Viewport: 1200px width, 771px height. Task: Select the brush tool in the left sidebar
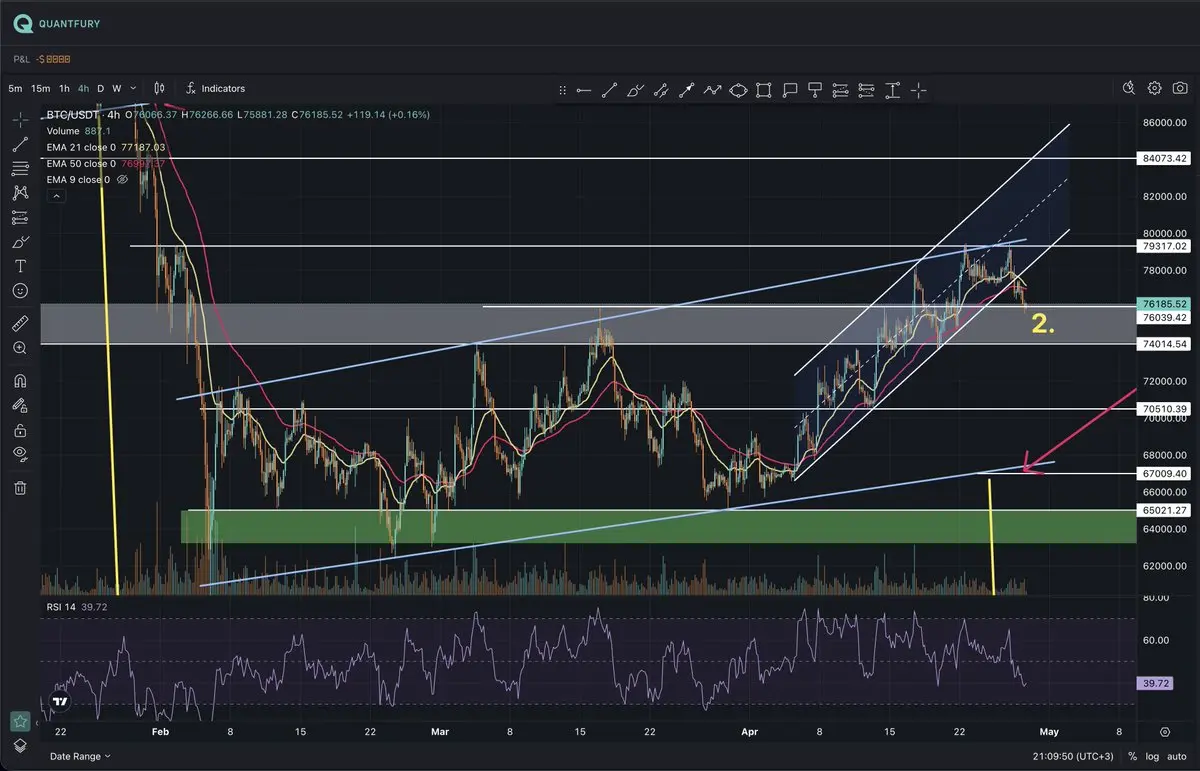[20, 242]
